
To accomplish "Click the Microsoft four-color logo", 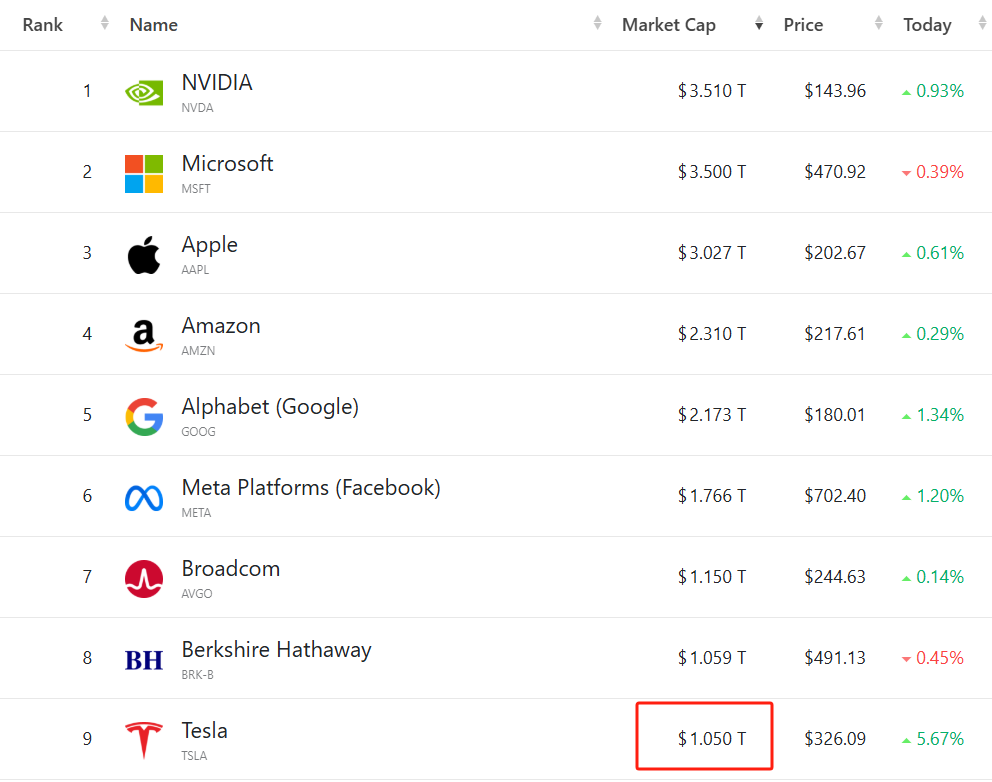I will (x=144, y=173).
